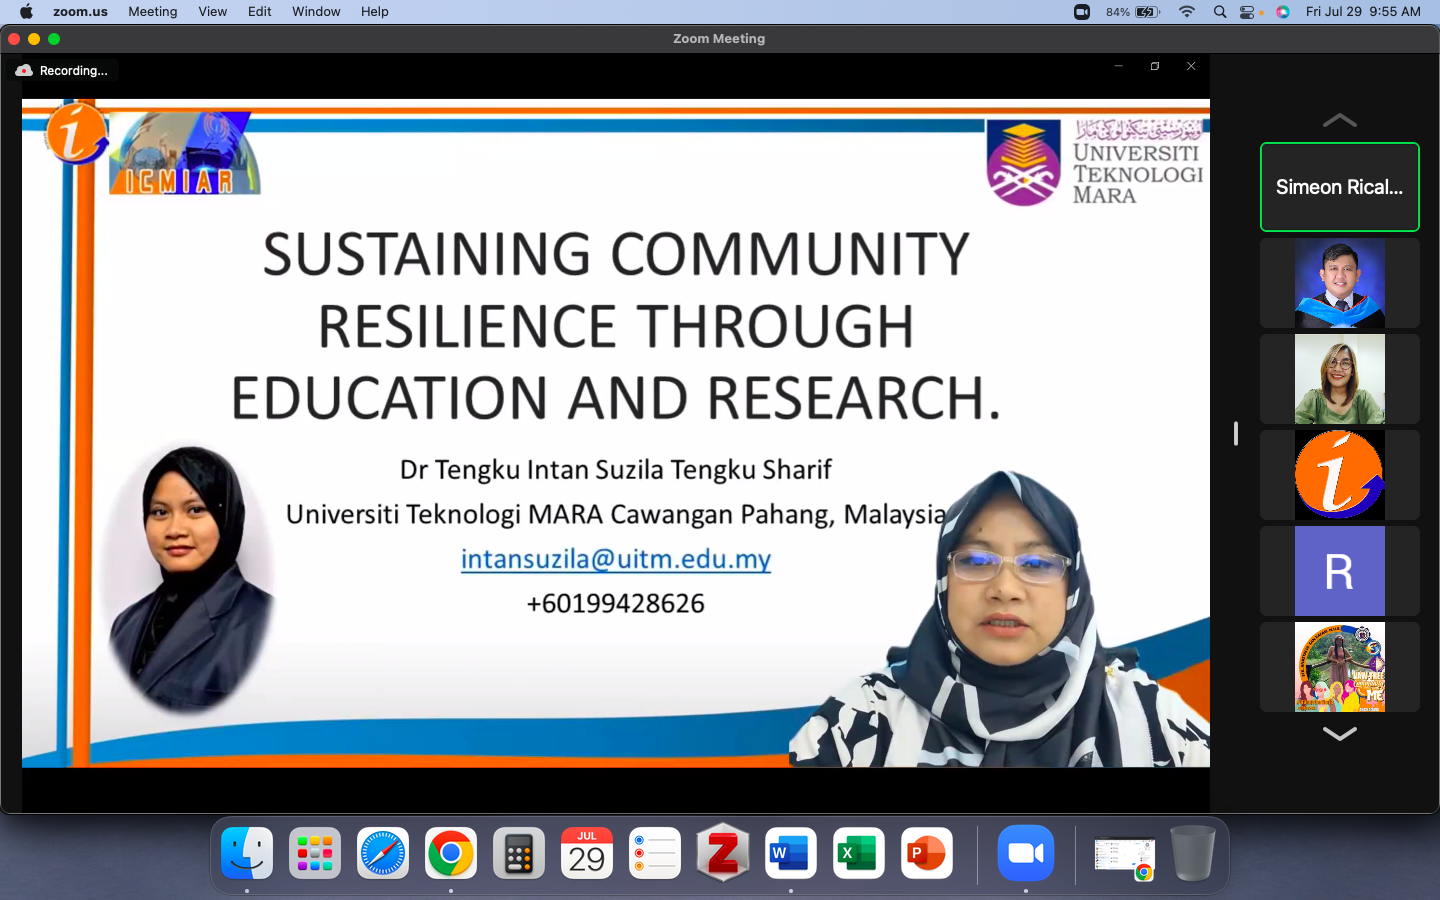Image resolution: width=1440 pixels, height=900 pixels.
Task: Open Microsoft Excel in the dock
Action: point(858,853)
